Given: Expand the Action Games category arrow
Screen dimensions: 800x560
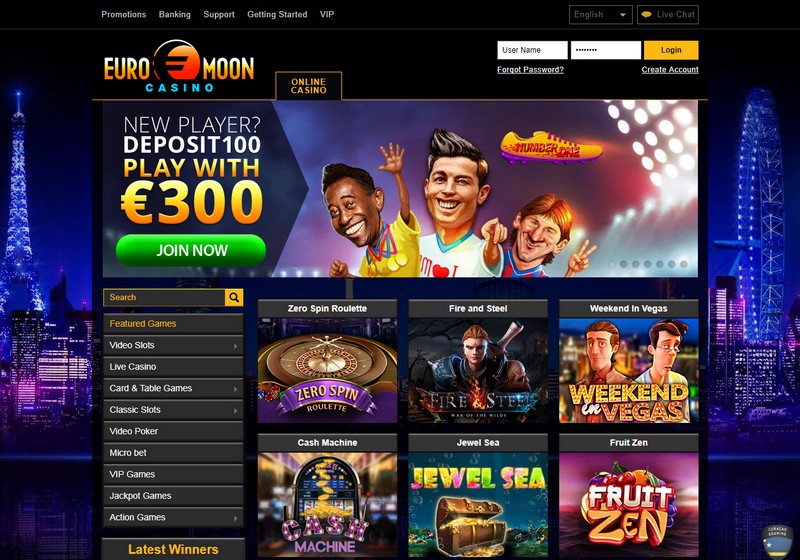Looking at the screenshot, I should pyautogui.click(x=235, y=518).
